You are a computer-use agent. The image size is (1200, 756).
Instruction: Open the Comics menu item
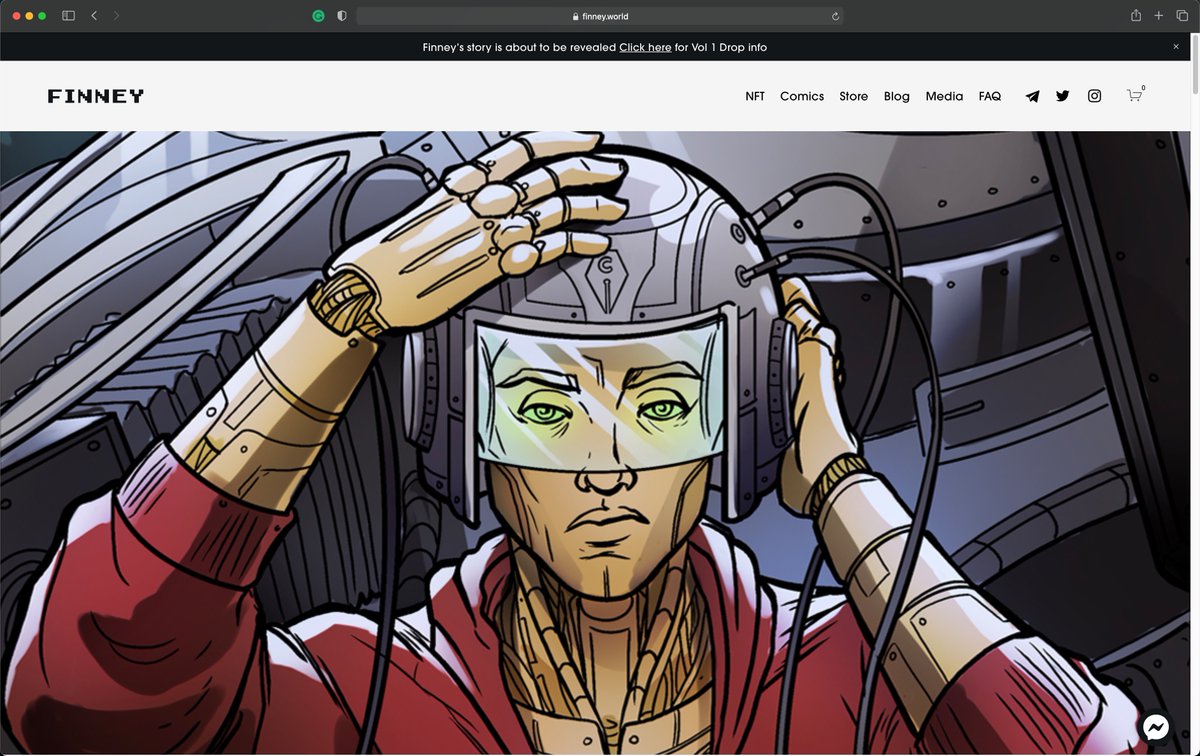click(802, 96)
